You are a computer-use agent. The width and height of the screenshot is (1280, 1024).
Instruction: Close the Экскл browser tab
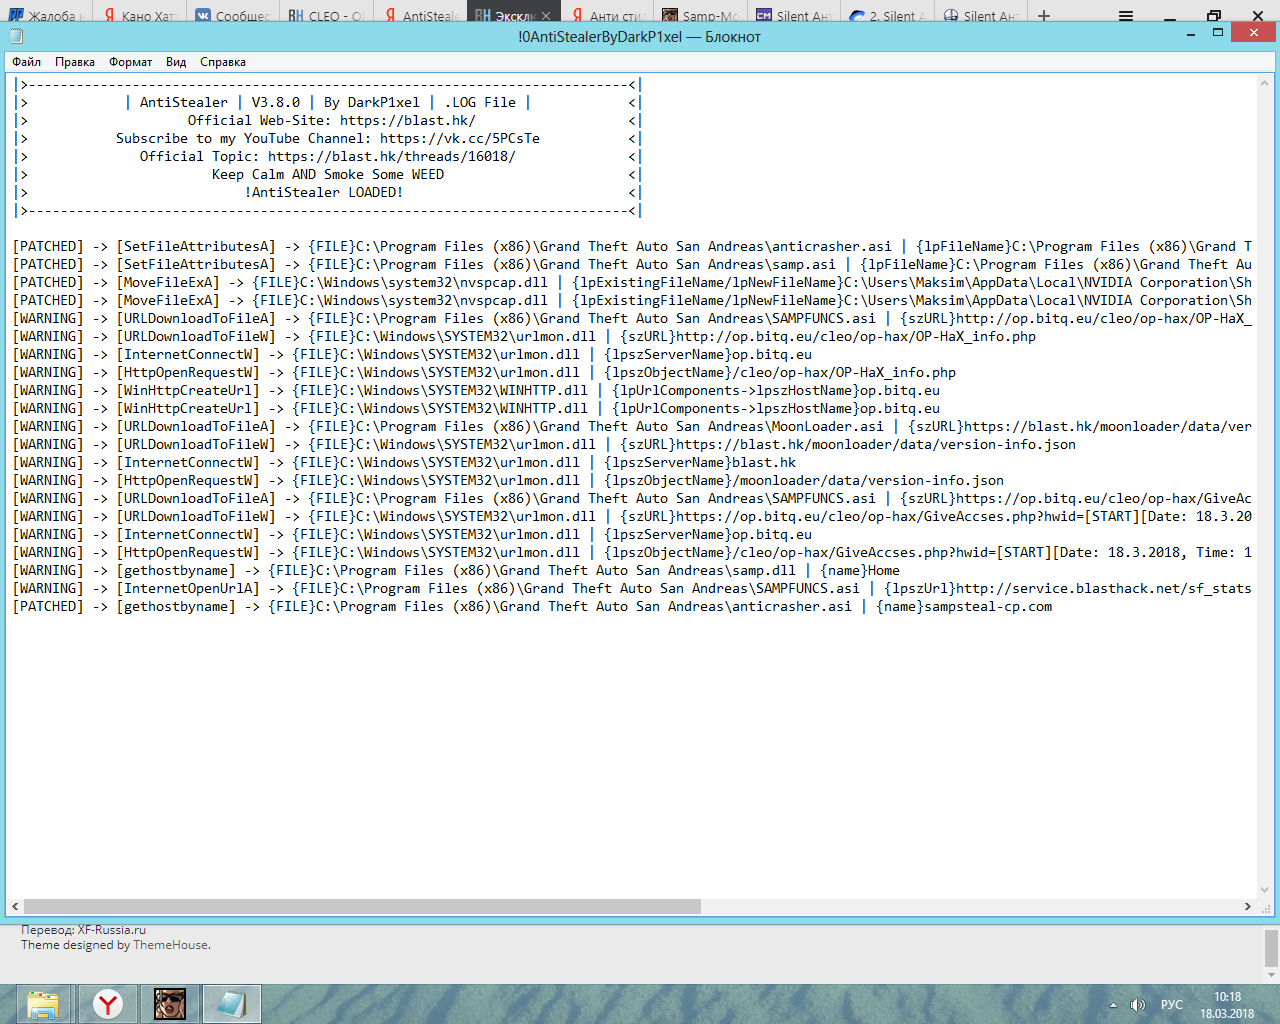point(546,16)
